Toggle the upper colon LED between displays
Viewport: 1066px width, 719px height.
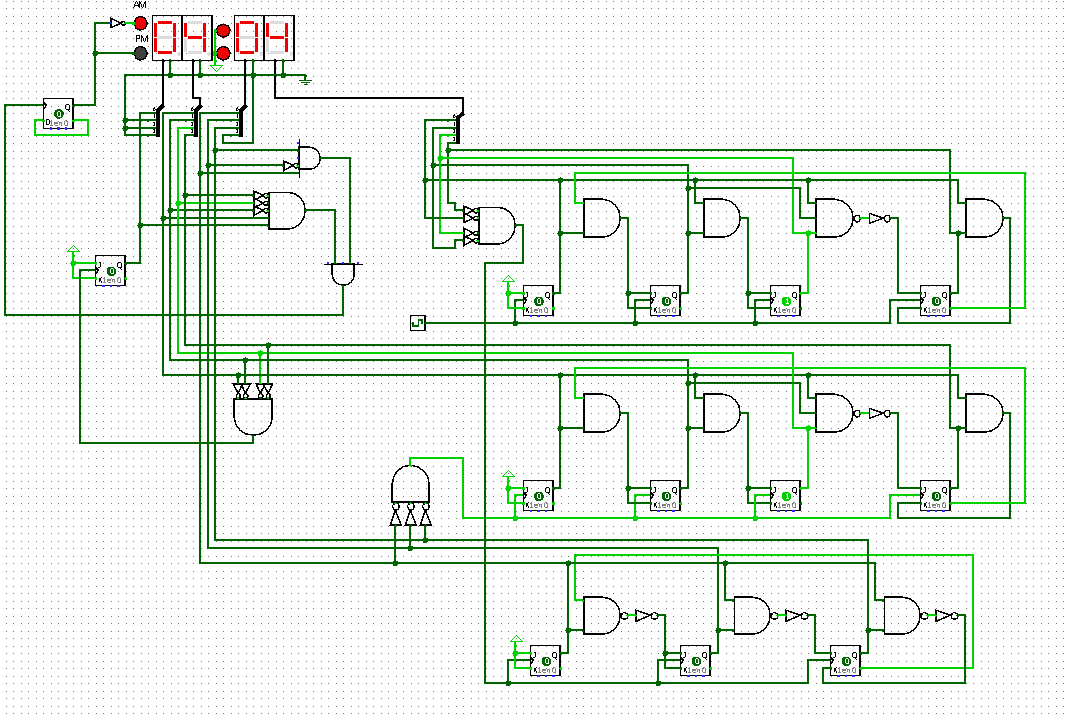(221, 30)
